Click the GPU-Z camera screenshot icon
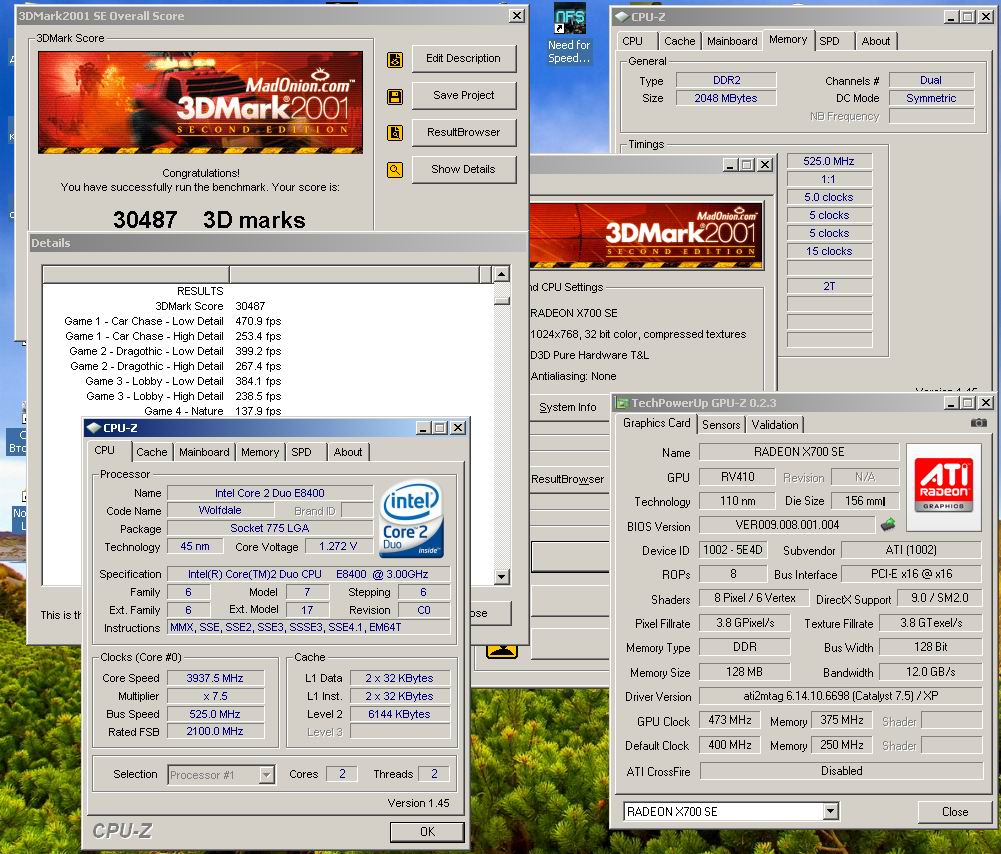The width and height of the screenshot is (1001, 854). pos(979,423)
